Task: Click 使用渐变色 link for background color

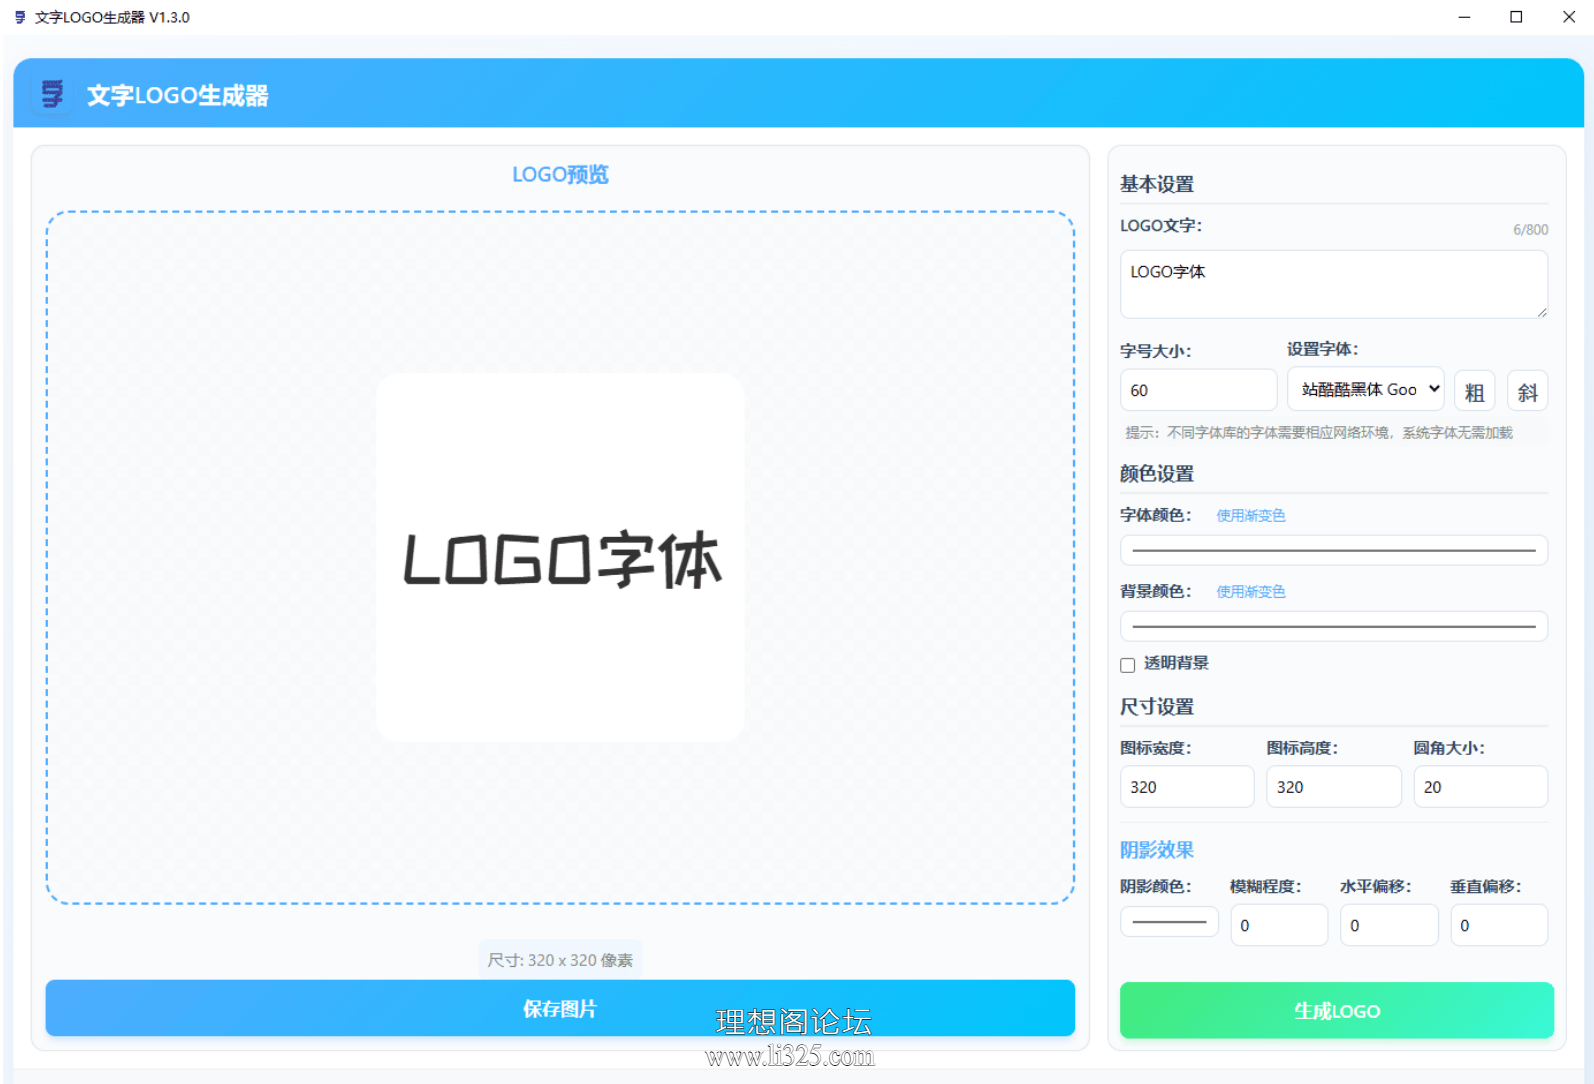Action: click(1250, 592)
